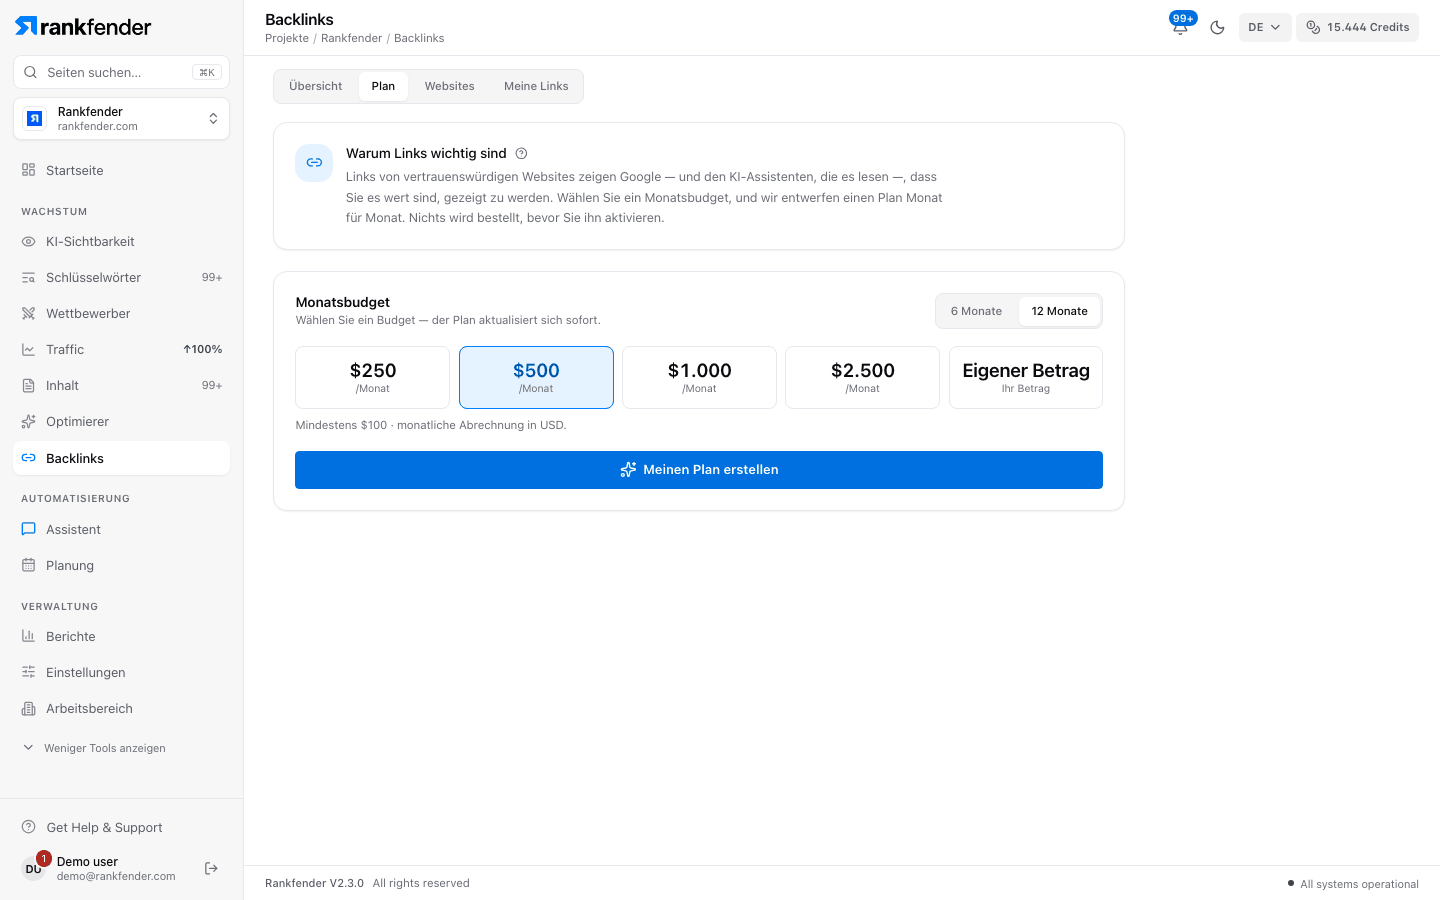Open Wettbewerber section
Viewport: 1440px width, 900px height.
point(121,313)
